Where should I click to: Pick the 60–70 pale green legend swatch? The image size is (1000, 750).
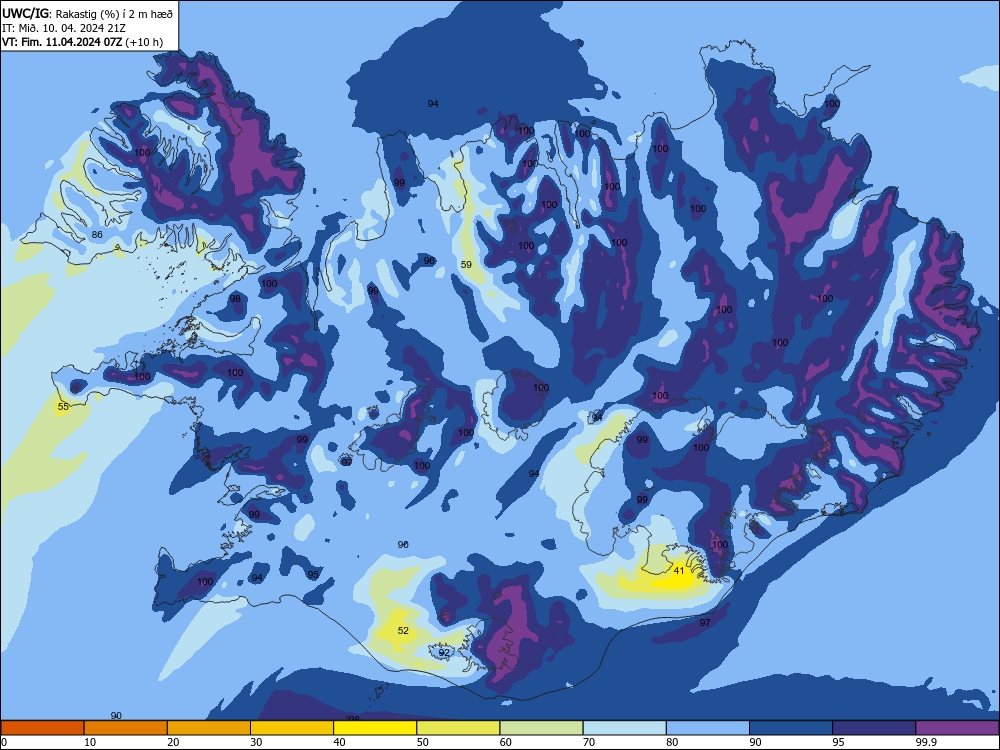541,728
